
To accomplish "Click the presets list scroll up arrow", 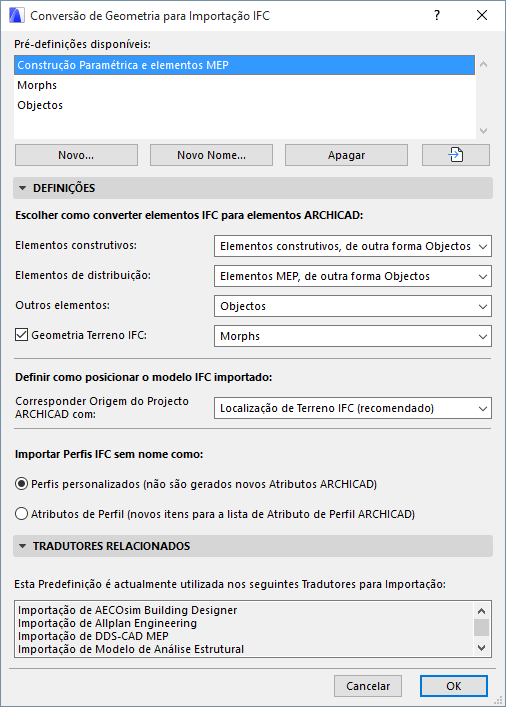I will point(483,64).
